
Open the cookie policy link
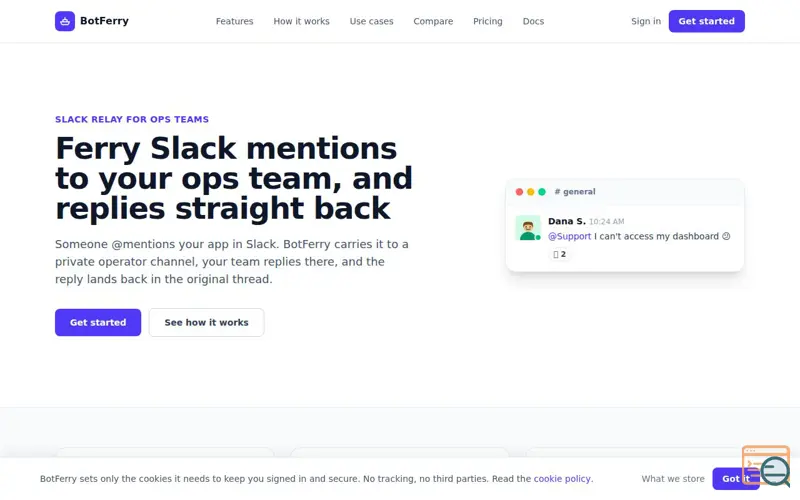[x=562, y=479]
